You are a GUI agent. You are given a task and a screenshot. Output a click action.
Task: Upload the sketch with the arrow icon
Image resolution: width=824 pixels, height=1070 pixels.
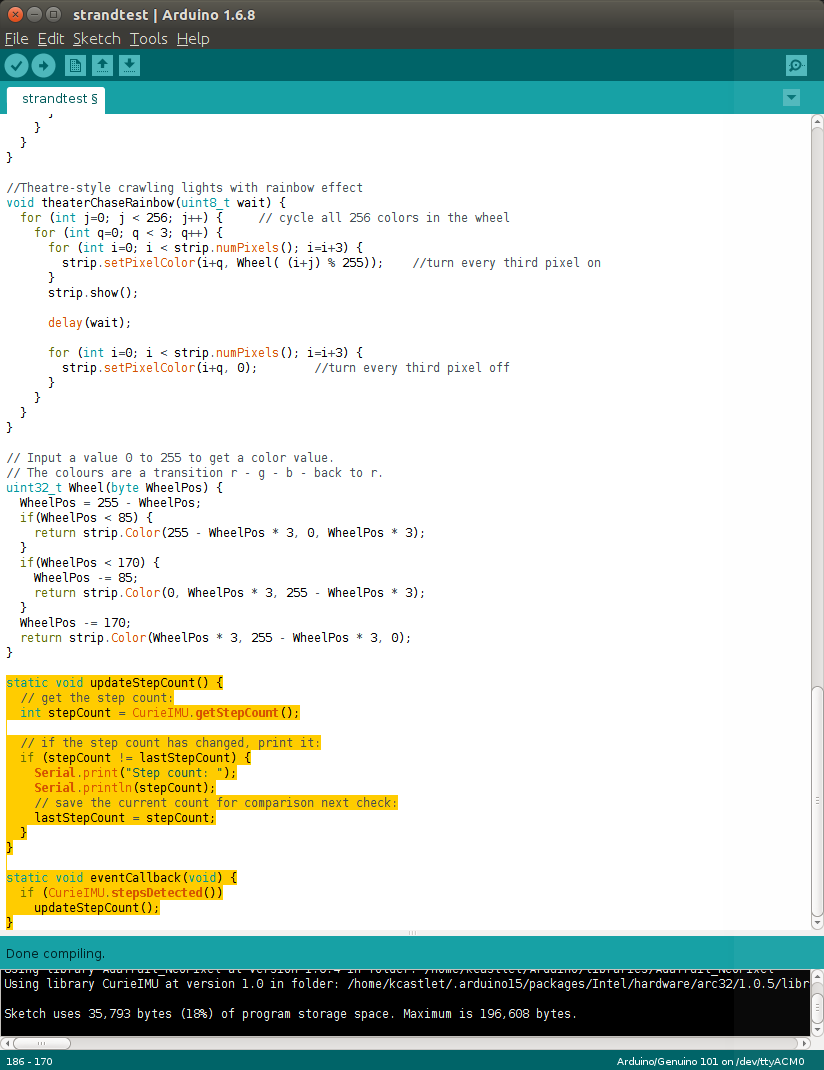43,64
